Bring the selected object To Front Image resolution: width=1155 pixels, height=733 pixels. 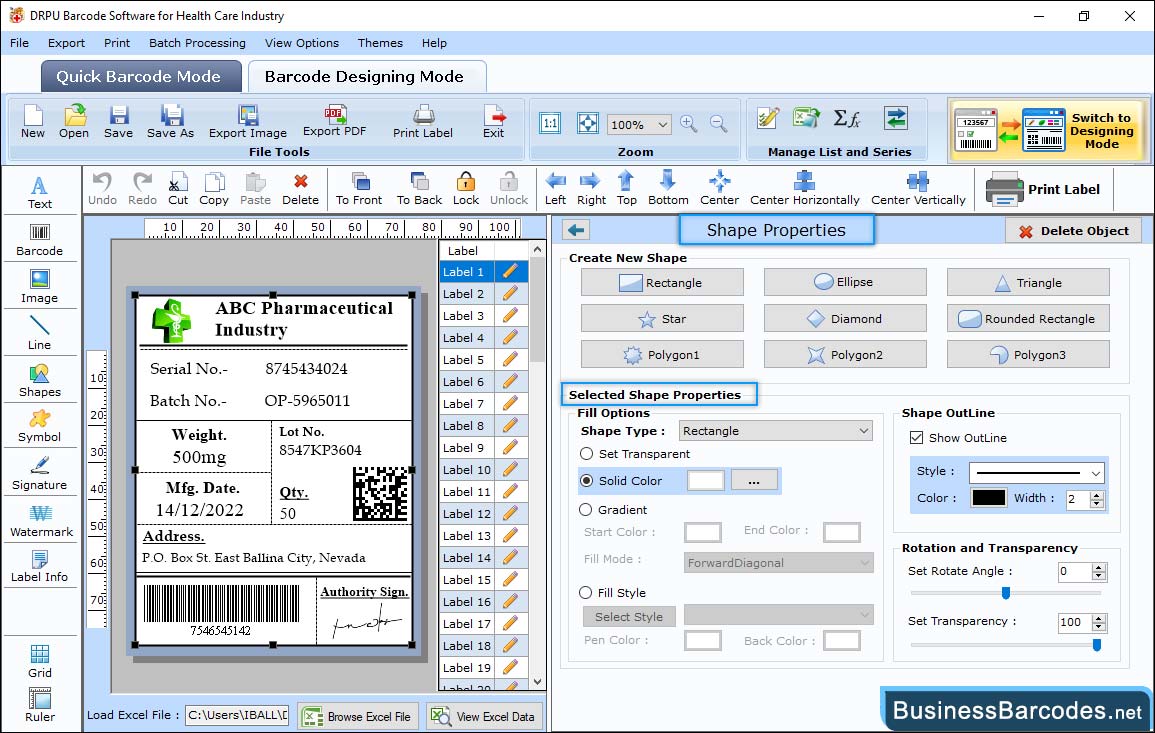point(359,189)
